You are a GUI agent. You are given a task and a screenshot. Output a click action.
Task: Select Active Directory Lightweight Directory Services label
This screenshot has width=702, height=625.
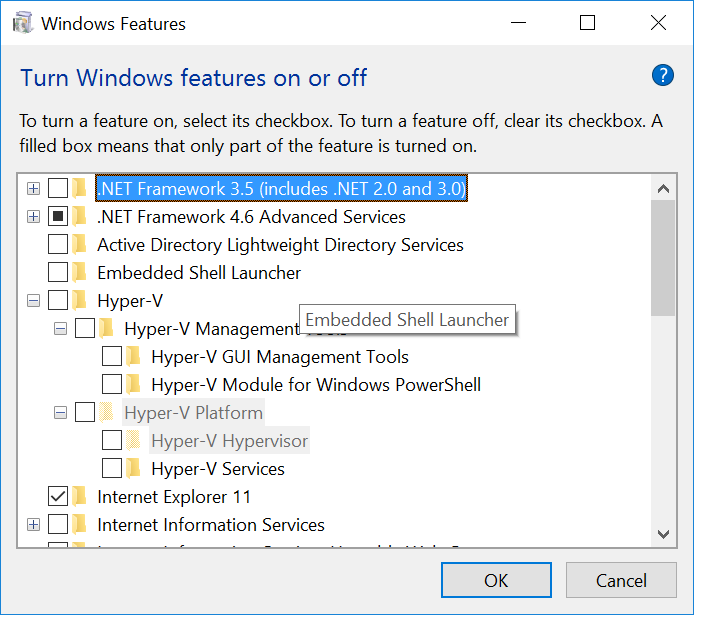280,244
